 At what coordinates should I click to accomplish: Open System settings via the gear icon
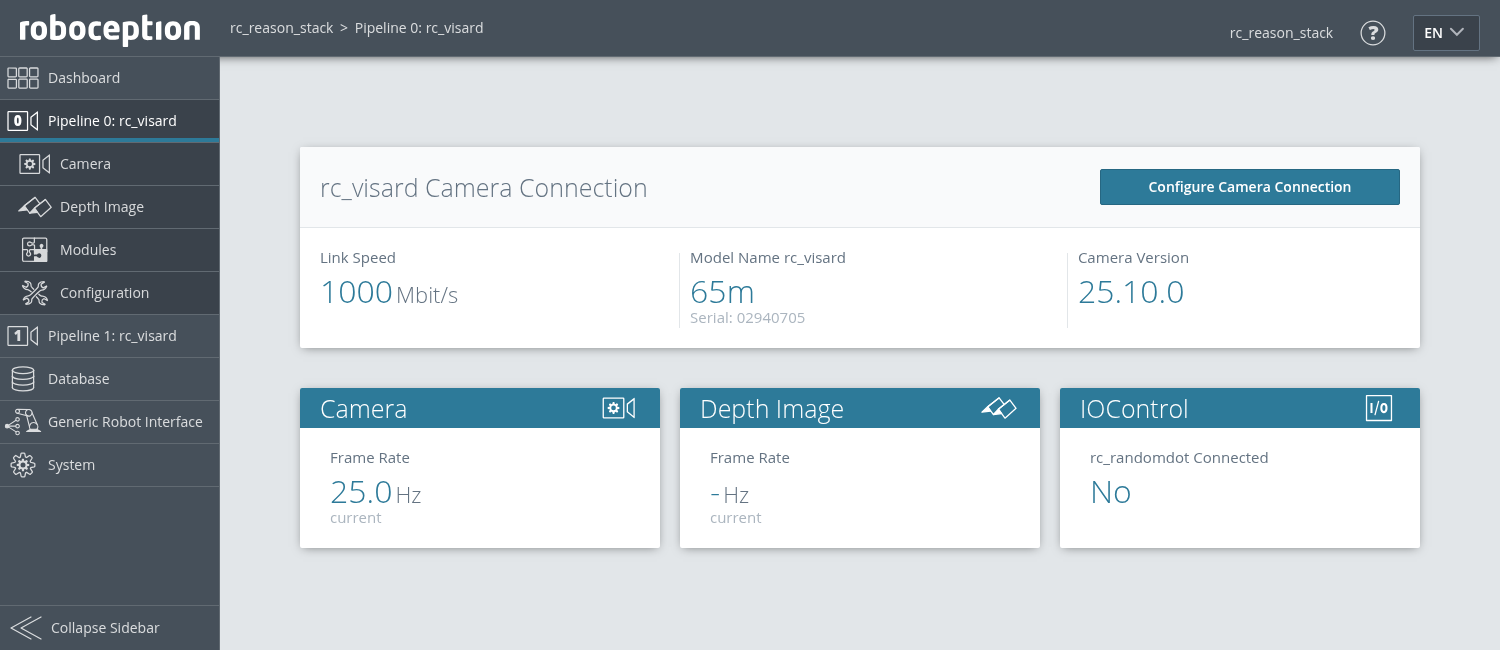pos(23,465)
